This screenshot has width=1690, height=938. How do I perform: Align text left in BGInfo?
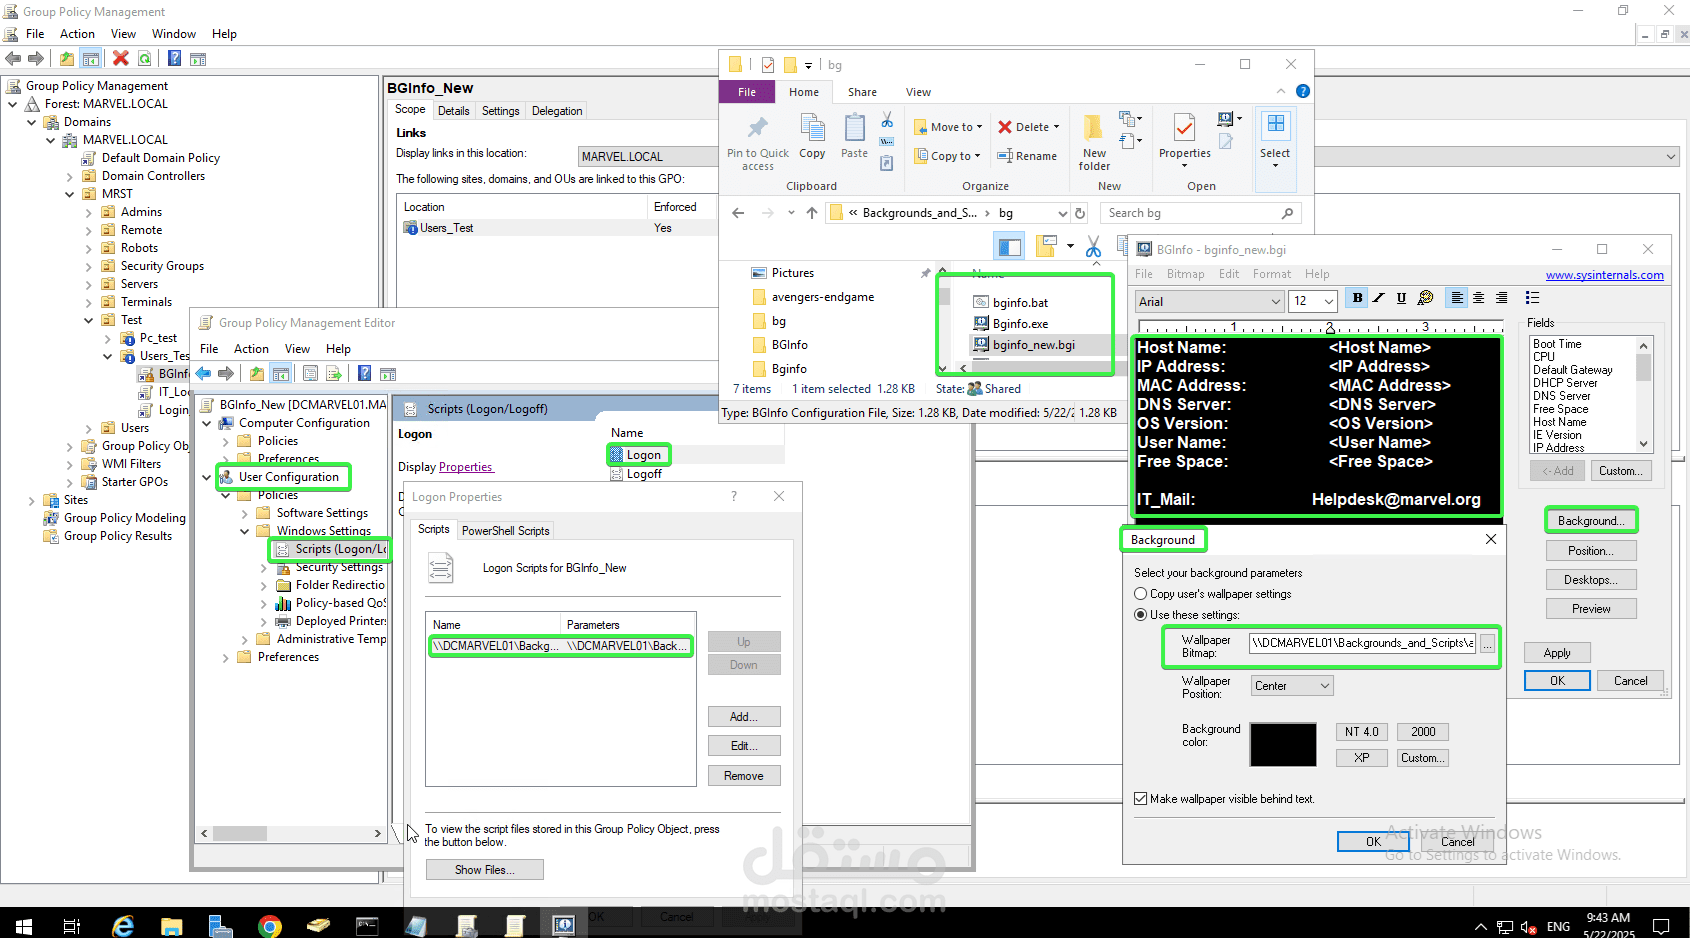click(x=1457, y=298)
